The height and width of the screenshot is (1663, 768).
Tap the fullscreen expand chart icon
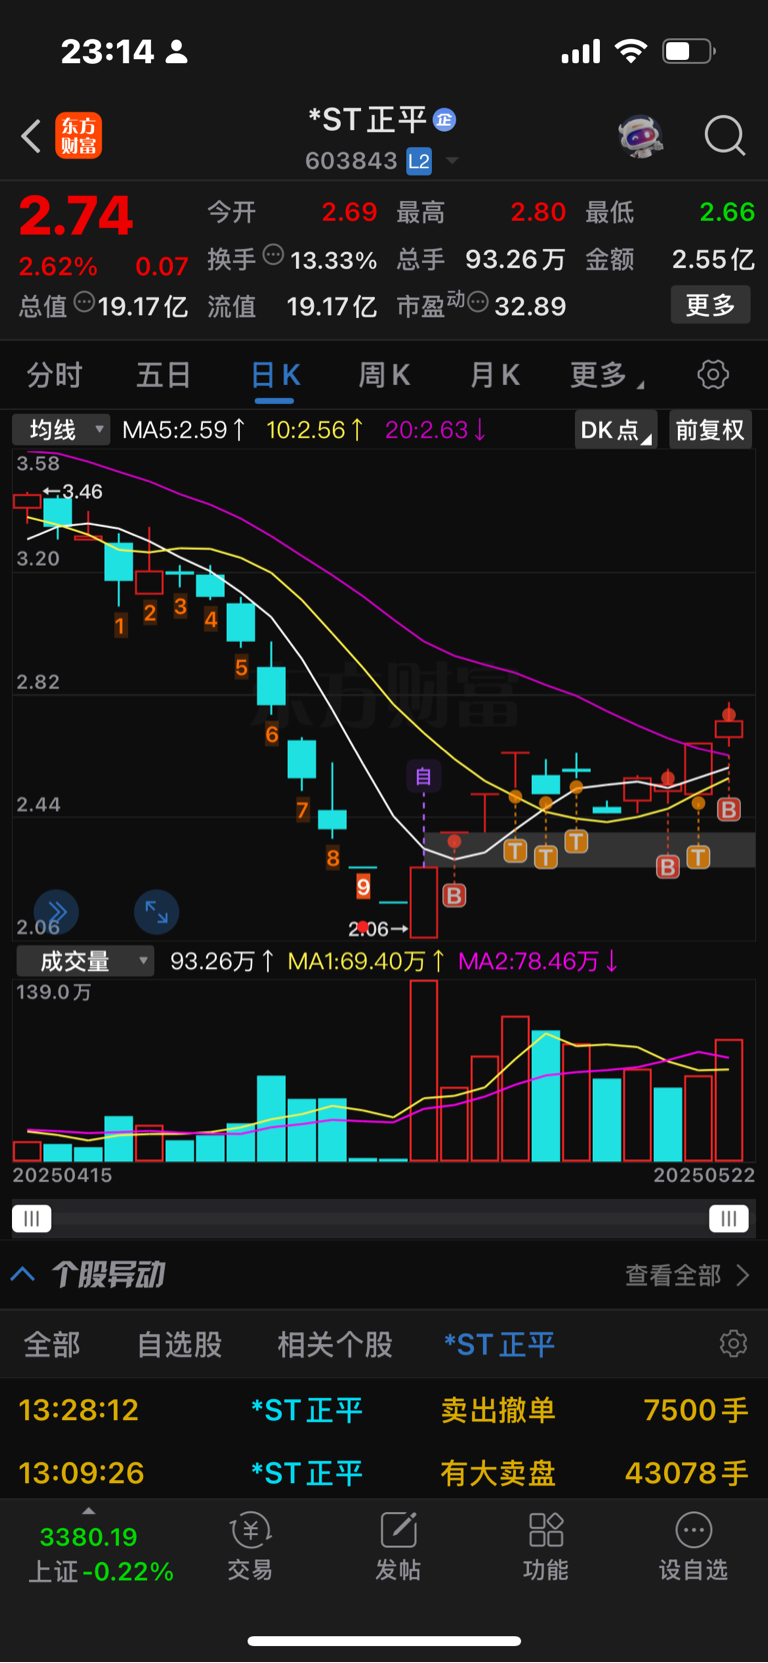[x=156, y=911]
